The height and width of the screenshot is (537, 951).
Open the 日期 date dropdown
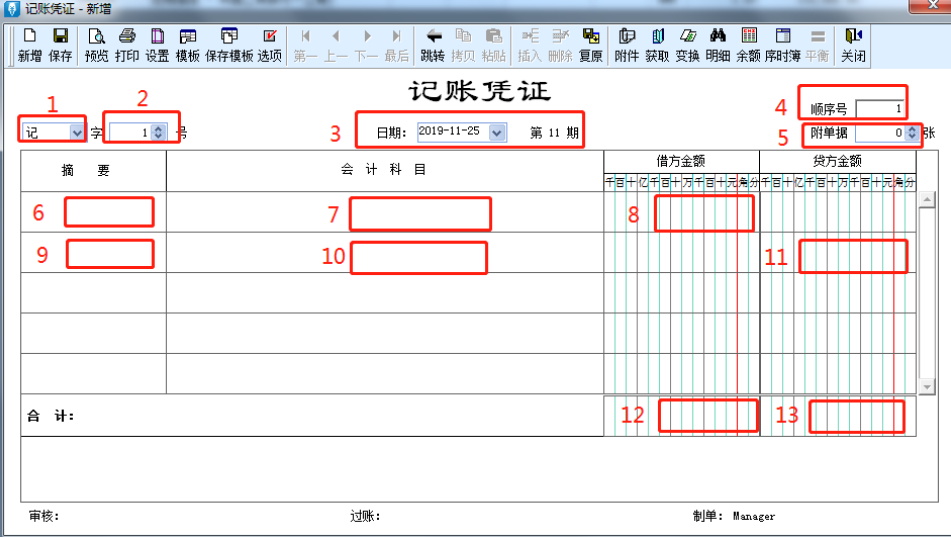tap(497, 132)
